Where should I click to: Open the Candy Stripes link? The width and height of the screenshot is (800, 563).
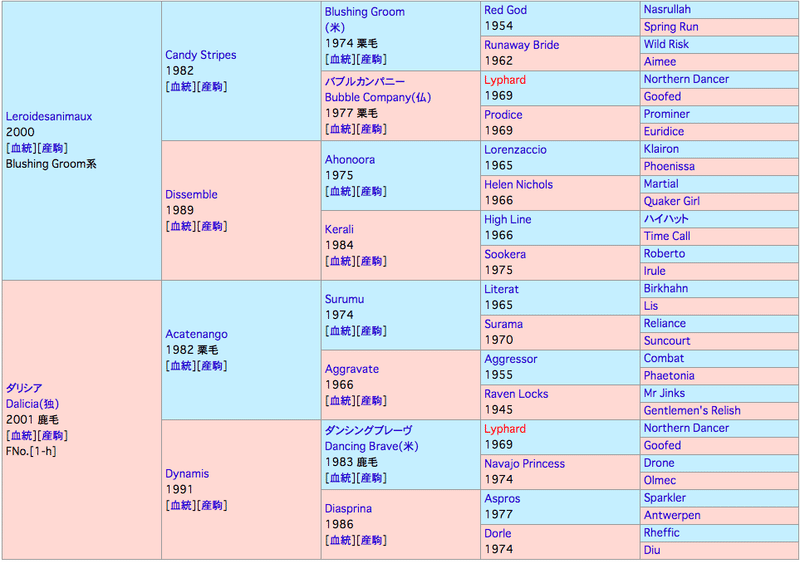[201, 55]
